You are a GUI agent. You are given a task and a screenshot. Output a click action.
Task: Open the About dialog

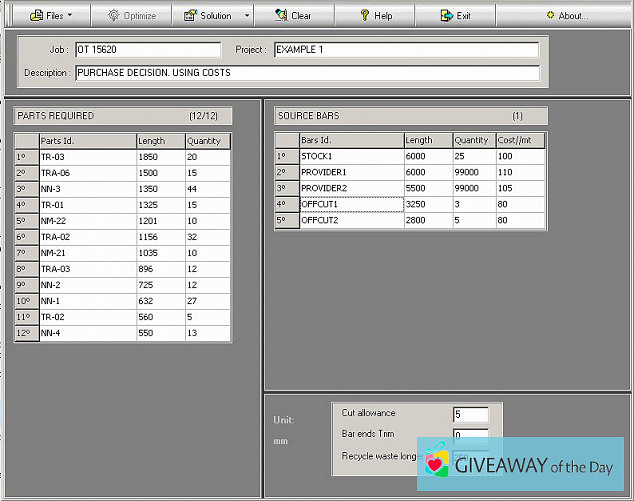coord(567,15)
